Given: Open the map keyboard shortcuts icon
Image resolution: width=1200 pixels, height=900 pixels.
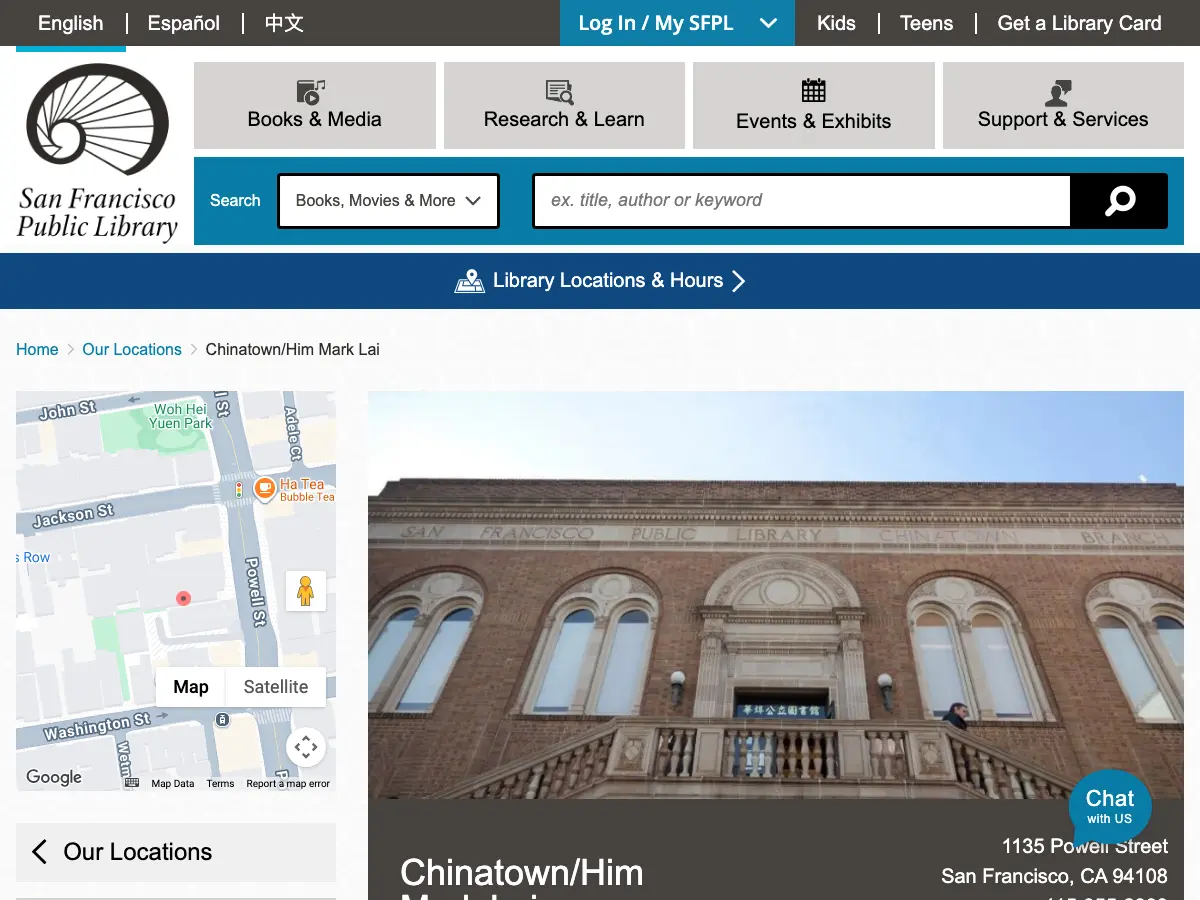Looking at the screenshot, I should [x=131, y=783].
